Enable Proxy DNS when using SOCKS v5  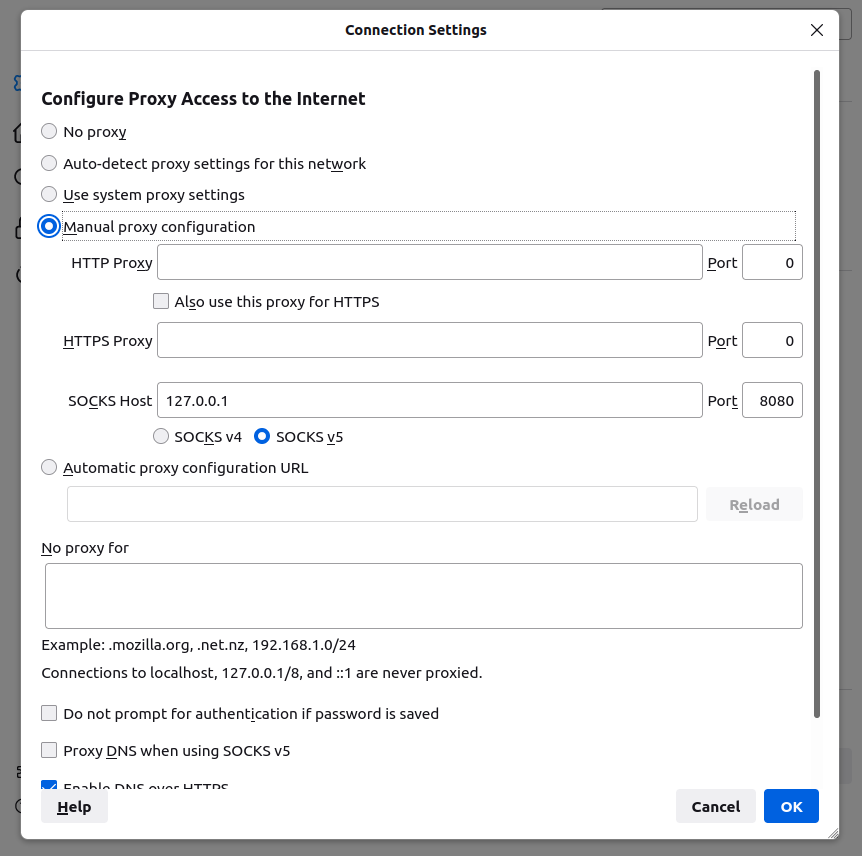click(x=49, y=750)
